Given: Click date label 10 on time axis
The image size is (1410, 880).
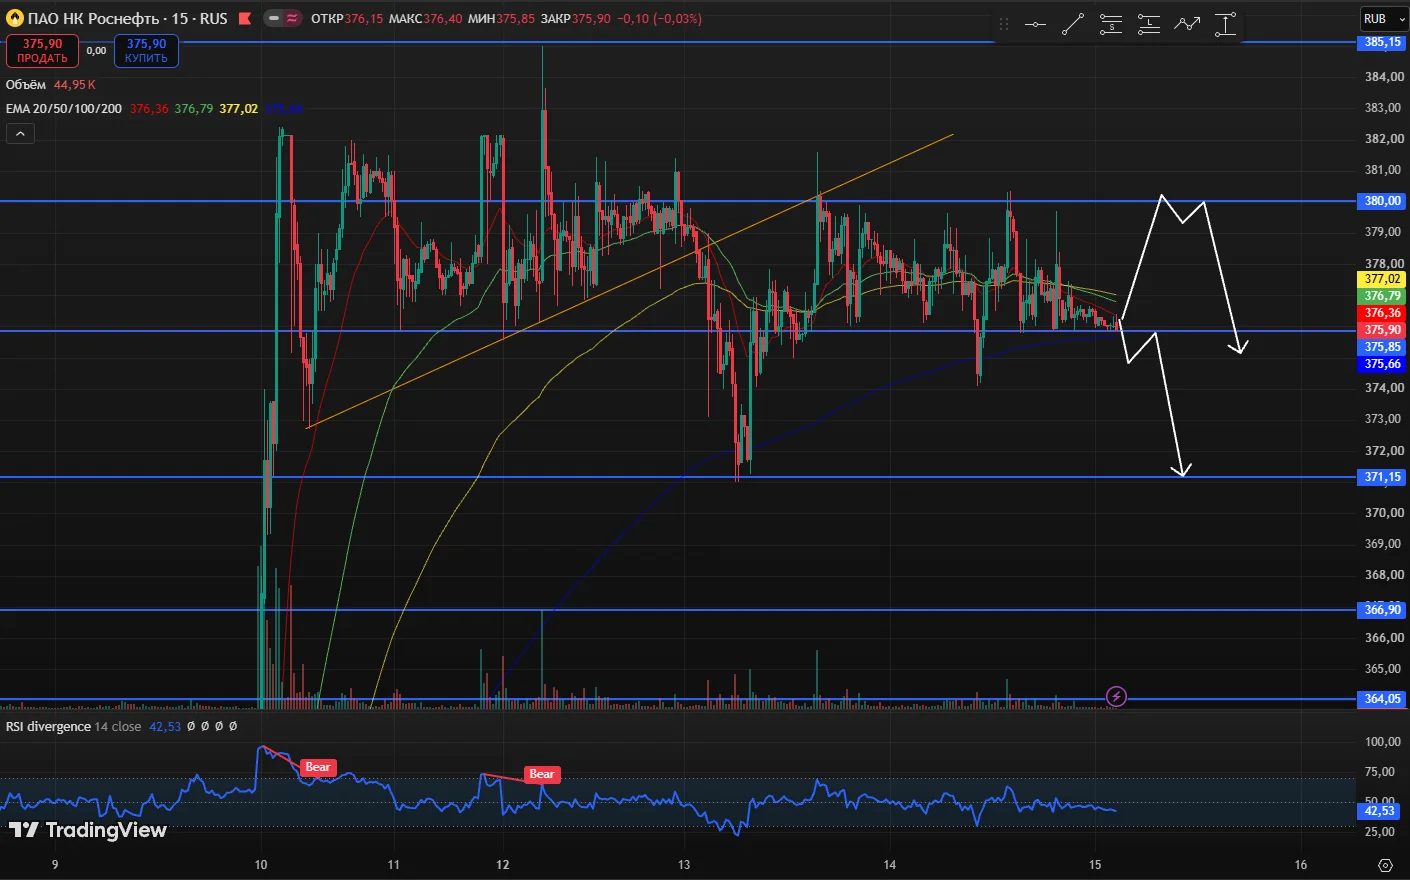Looking at the screenshot, I should point(261,865).
